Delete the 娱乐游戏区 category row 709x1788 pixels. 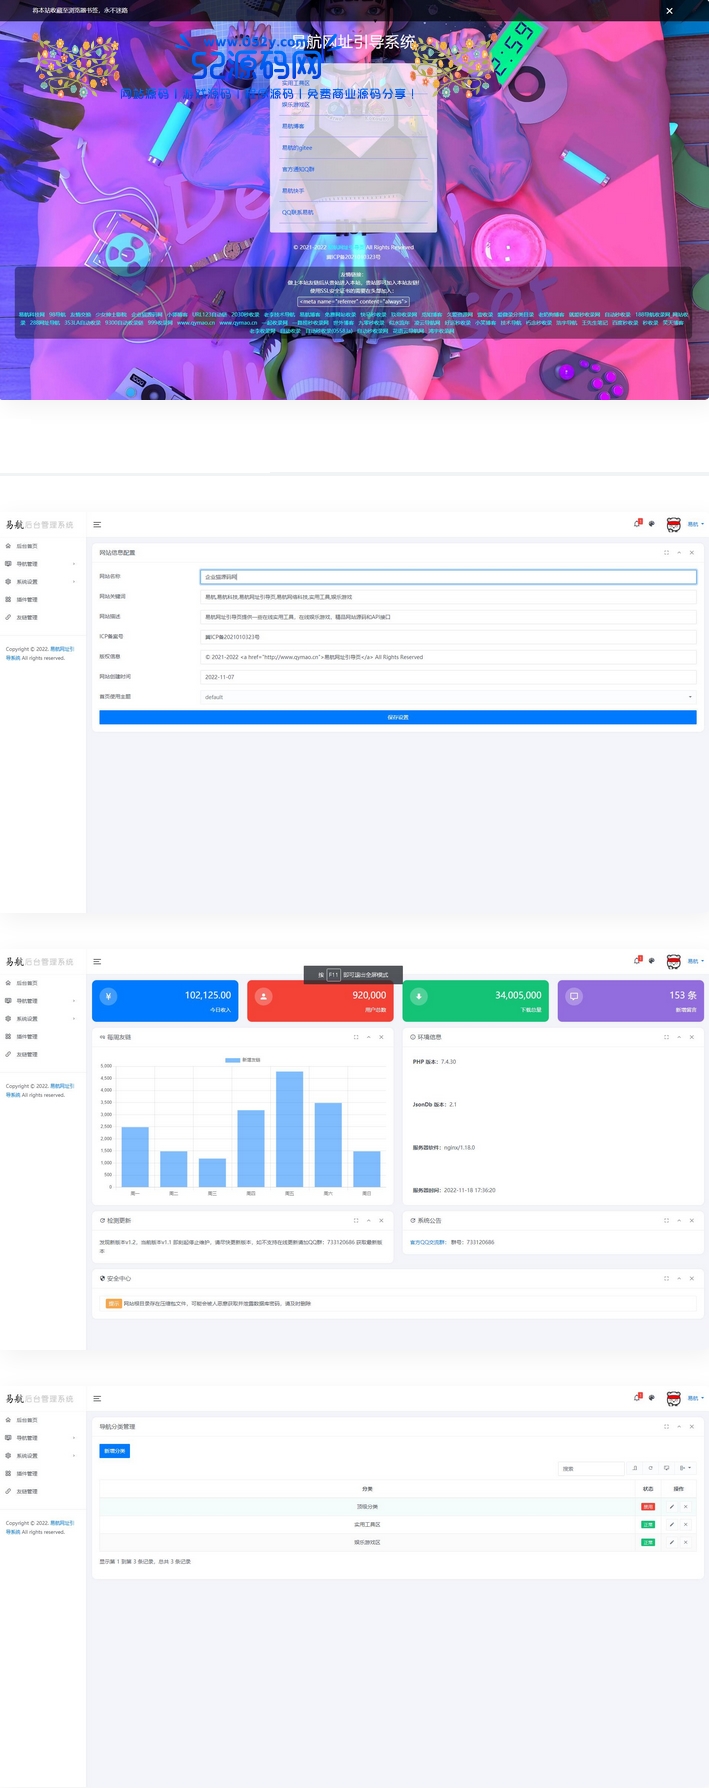pyautogui.click(x=685, y=1542)
